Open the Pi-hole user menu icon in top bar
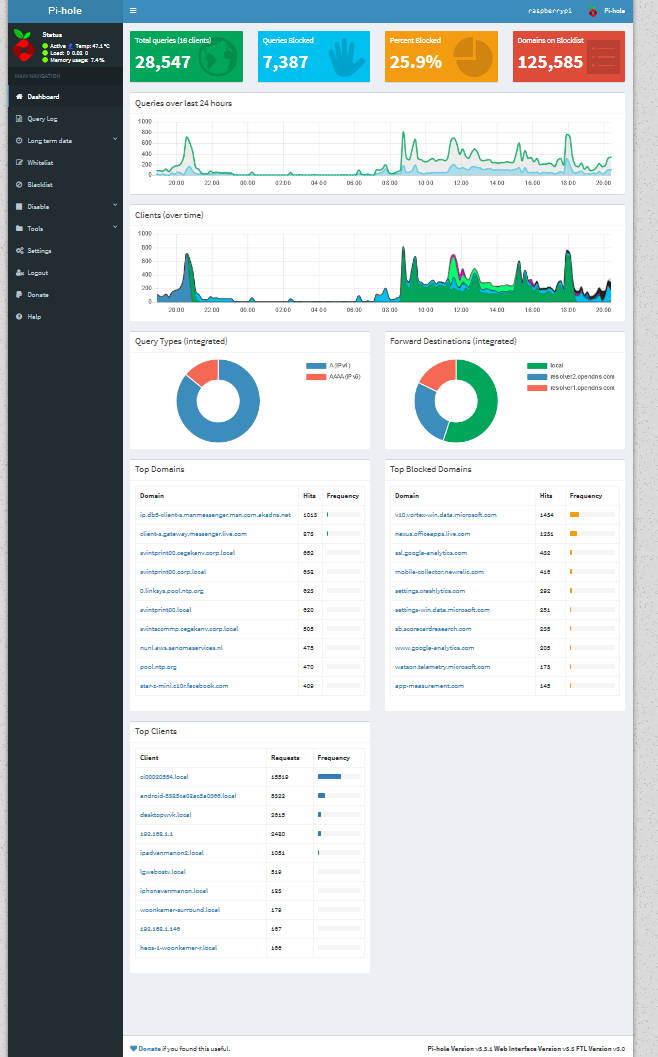 click(x=593, y=11)
